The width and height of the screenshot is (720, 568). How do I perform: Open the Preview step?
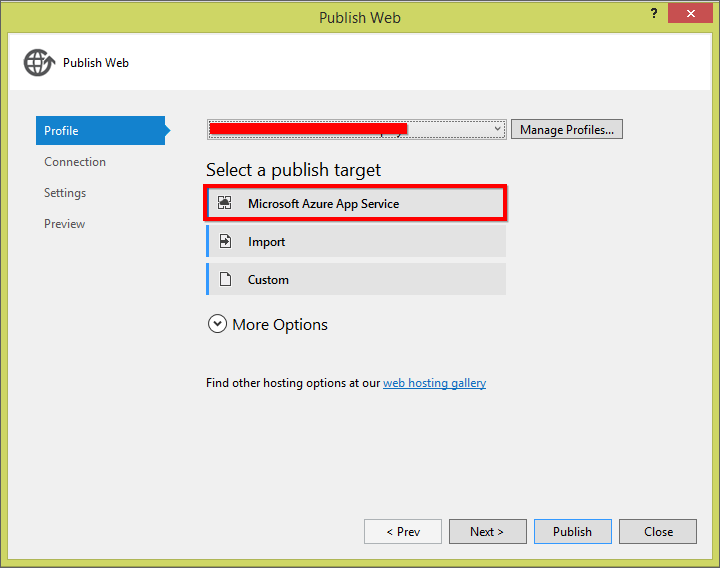[x=64, y=224]
